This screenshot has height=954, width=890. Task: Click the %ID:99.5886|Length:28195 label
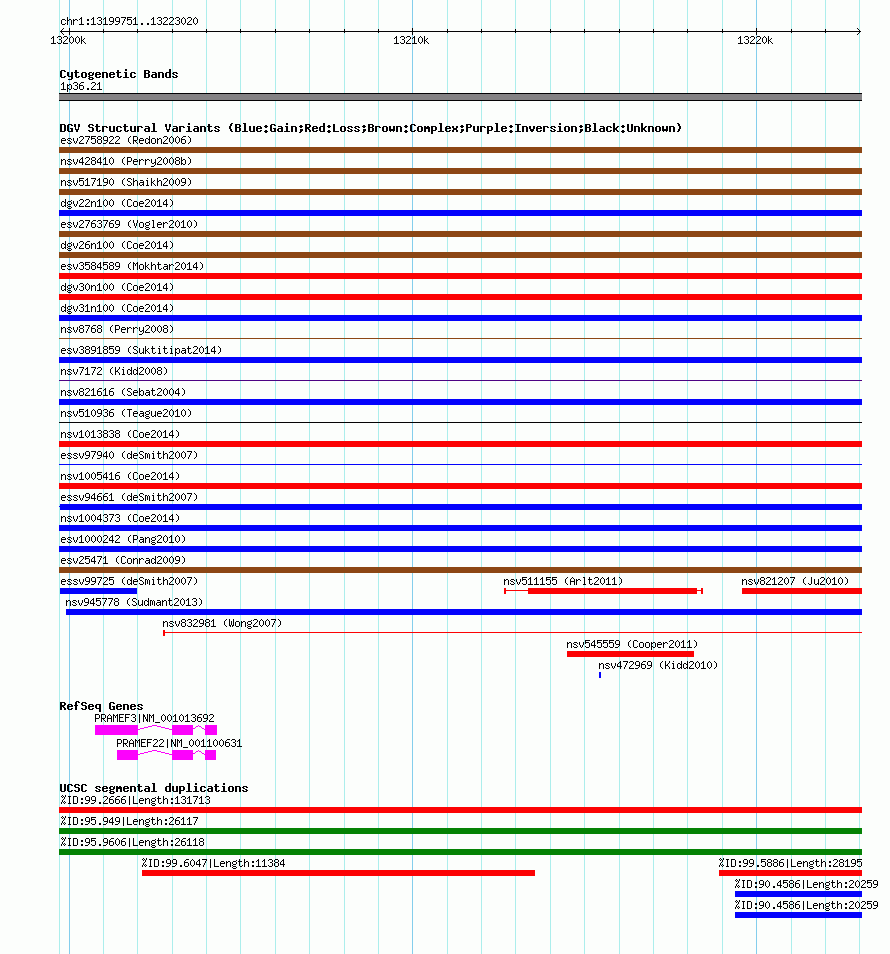click(x=790, y=863)
